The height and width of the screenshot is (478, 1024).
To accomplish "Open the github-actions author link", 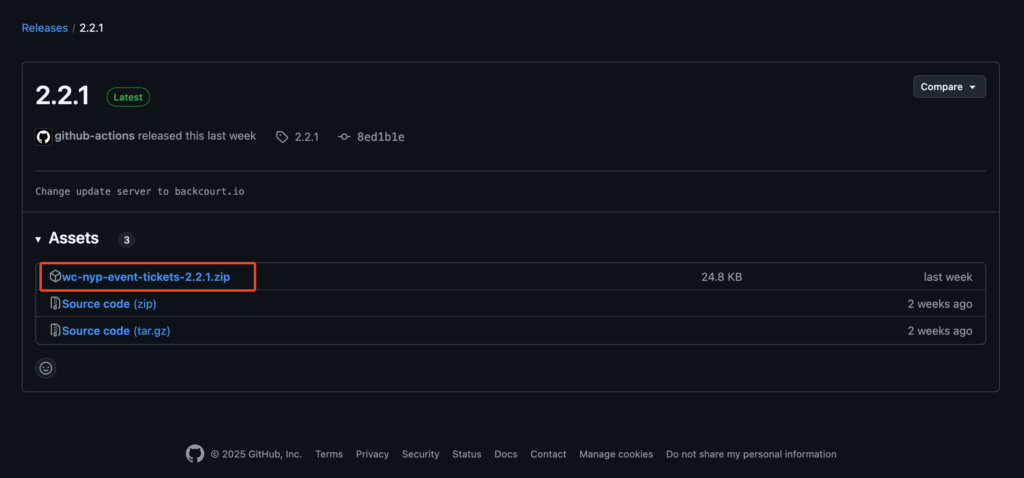I will (x=95, y=136).
